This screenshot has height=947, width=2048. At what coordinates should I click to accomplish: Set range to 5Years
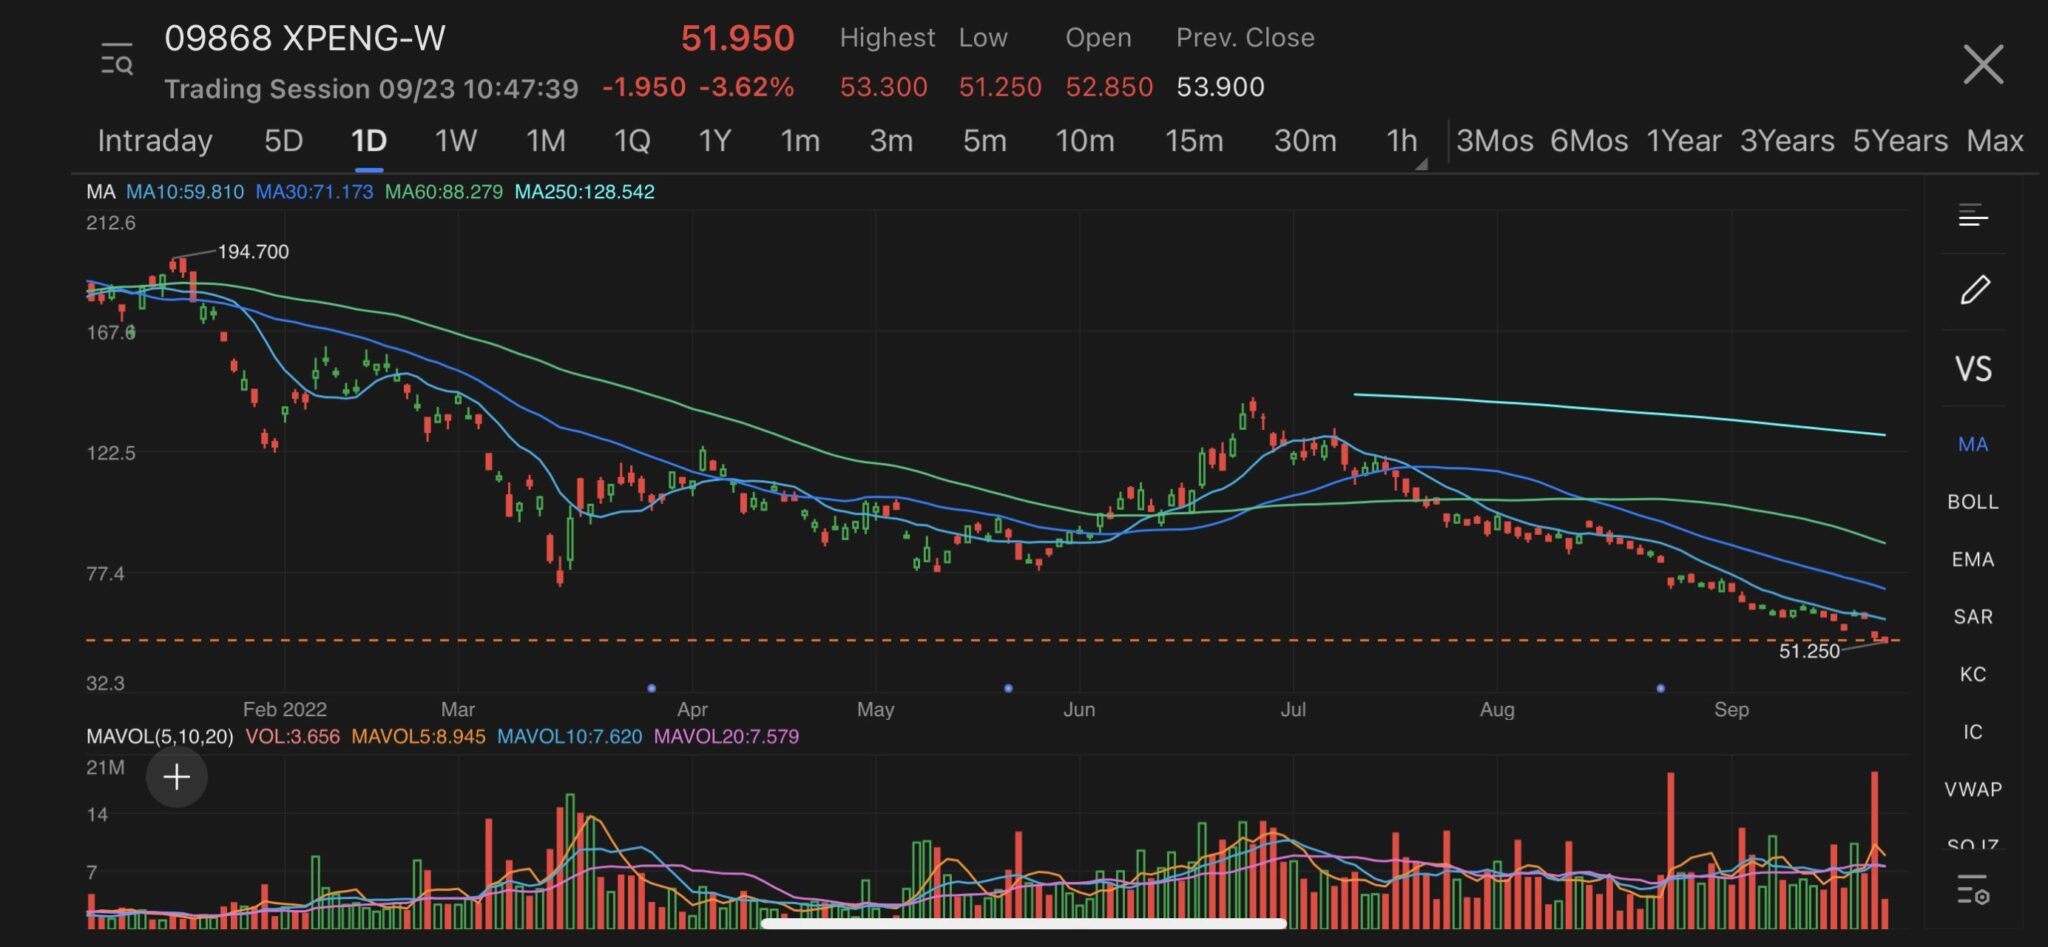[1900, 141]
